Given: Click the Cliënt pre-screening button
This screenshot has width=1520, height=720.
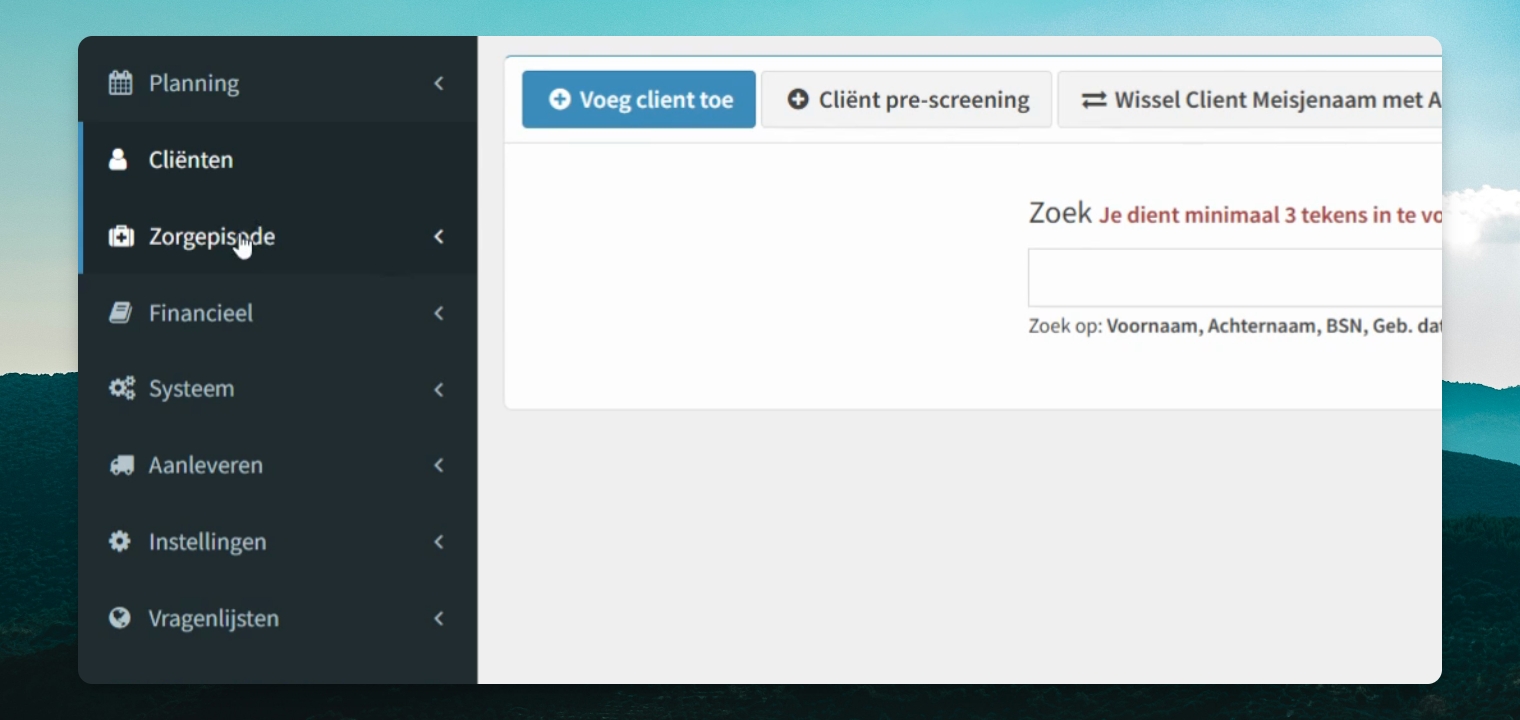Looking at the screenshot, I should [907, 100].
